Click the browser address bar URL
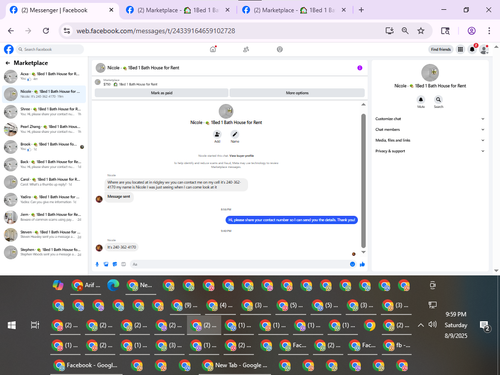 (x=156, y=31)
